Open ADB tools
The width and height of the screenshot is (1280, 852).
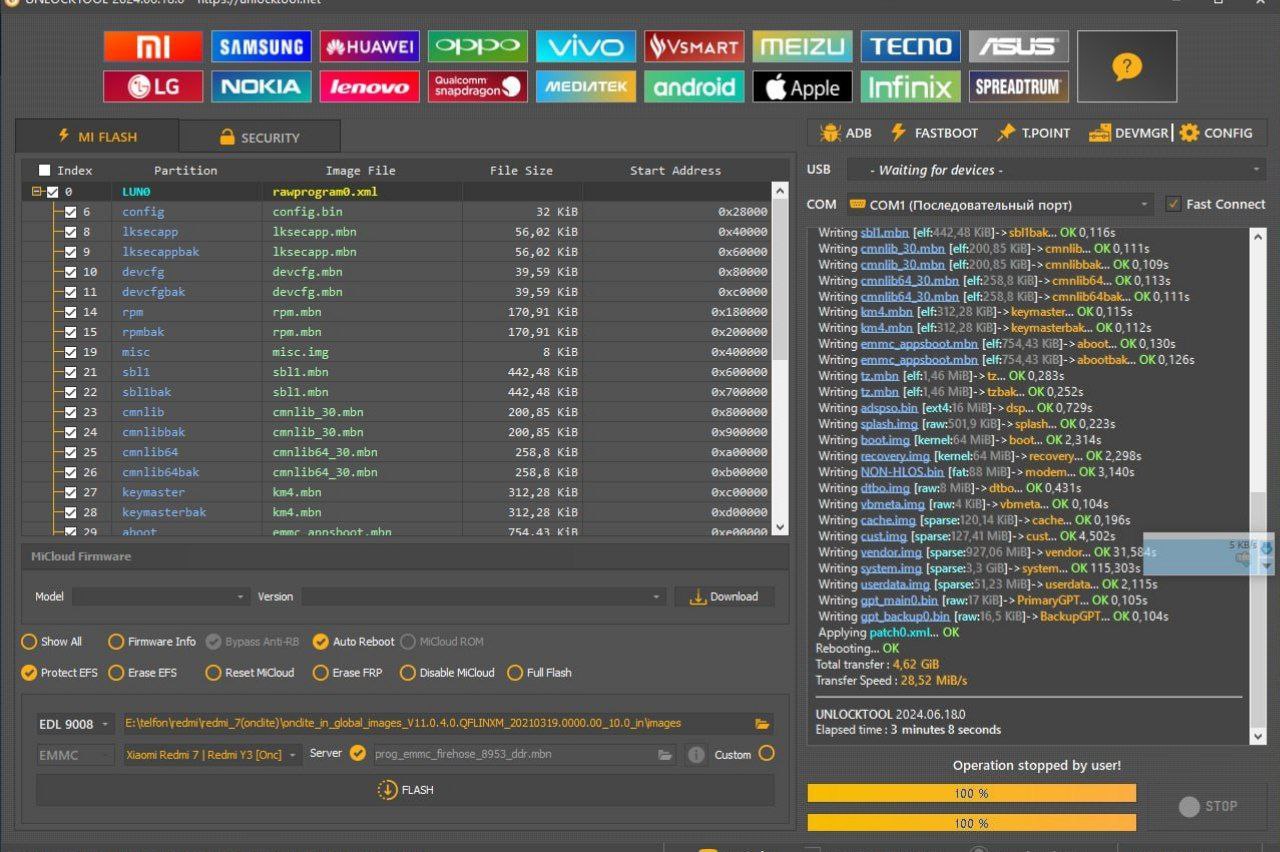pyautogui.click(x=845, y=132)
